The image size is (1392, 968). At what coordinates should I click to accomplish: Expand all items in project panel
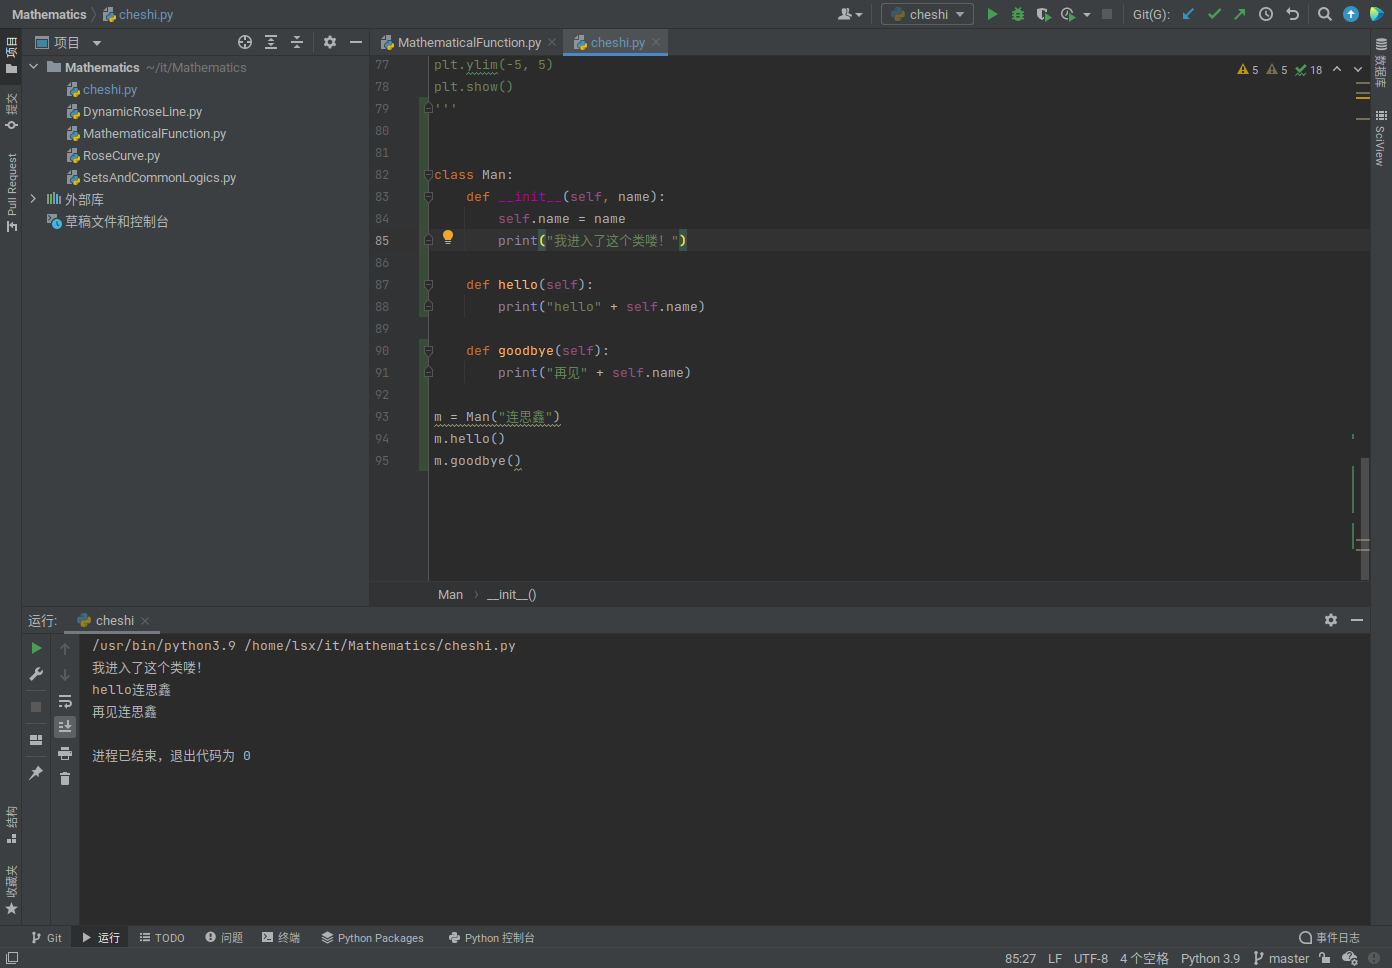pos(271,42)
